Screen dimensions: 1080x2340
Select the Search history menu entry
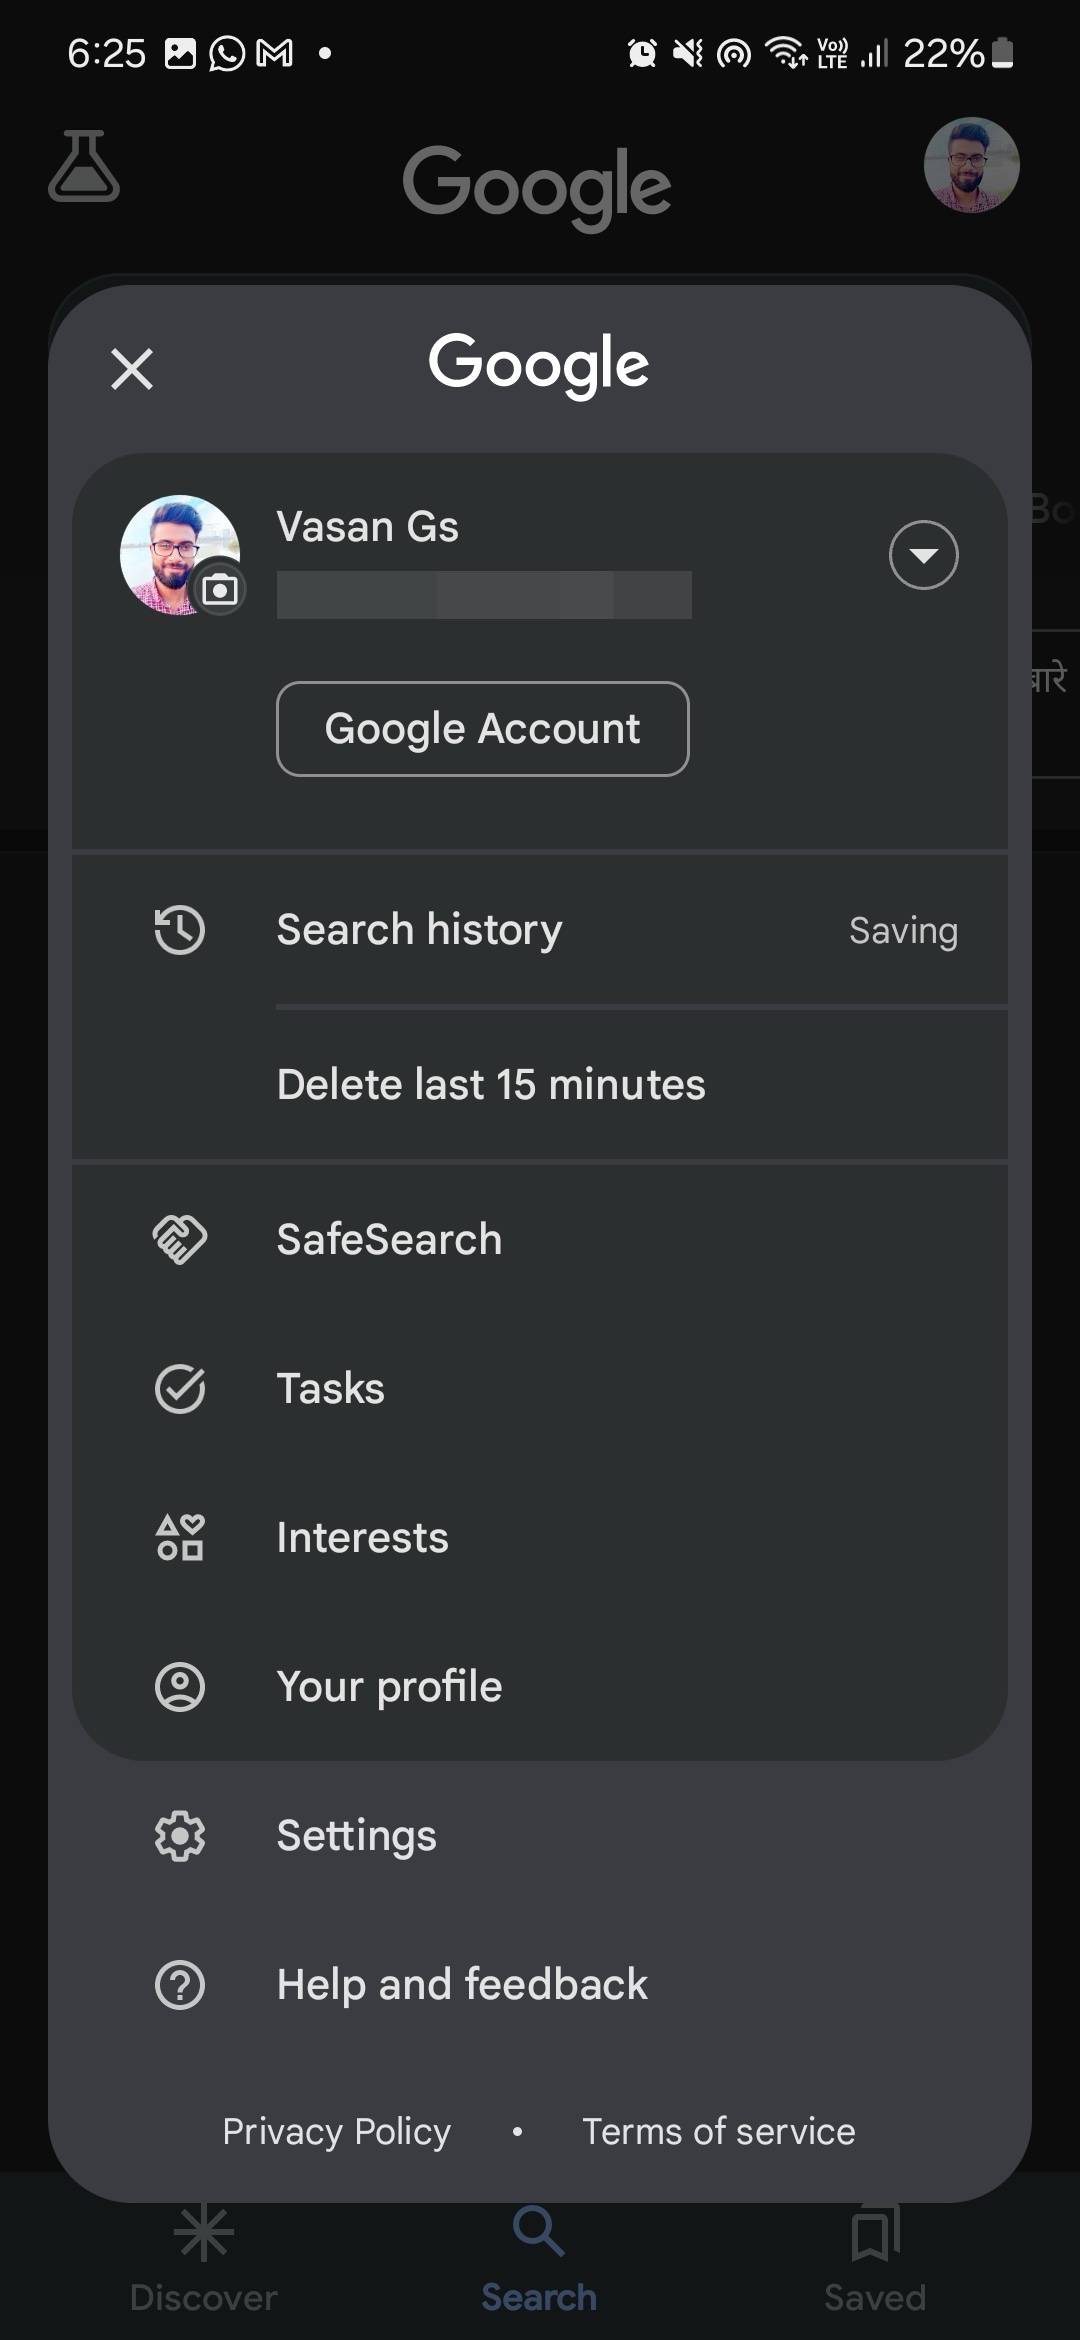(x=419, y=930)
